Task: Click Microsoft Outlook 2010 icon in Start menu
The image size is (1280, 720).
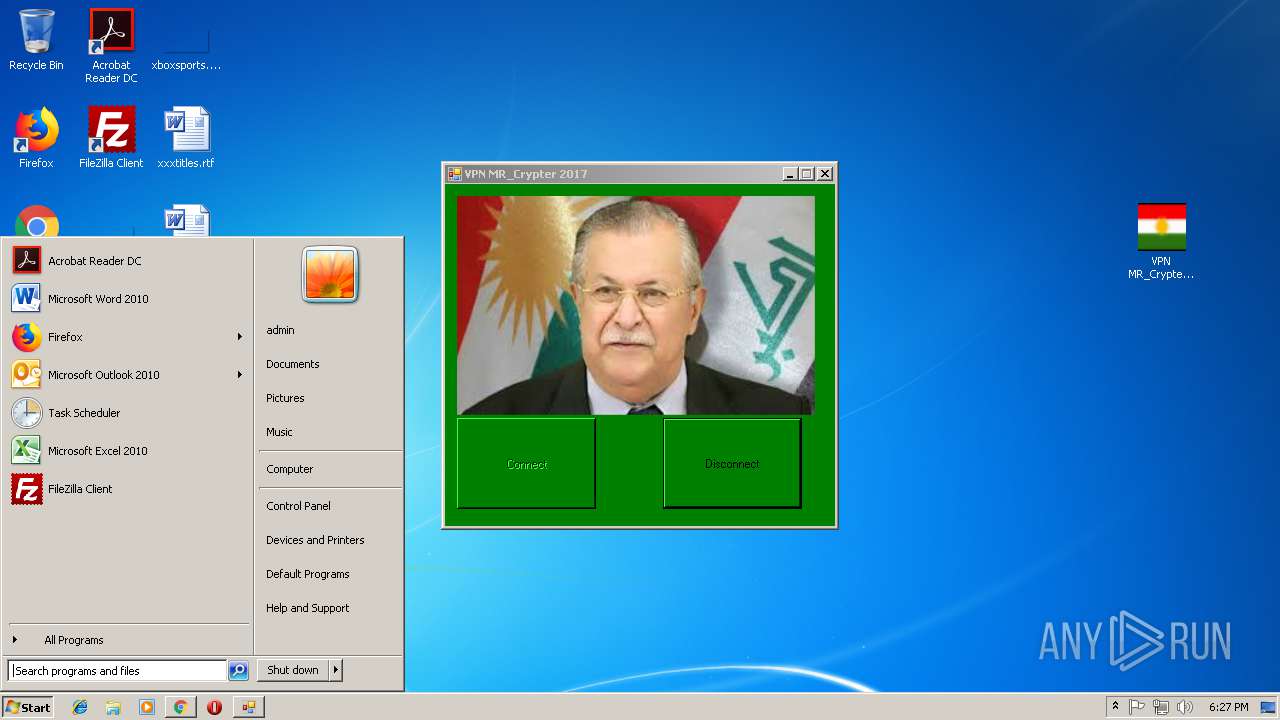Action: pos(27,375)
